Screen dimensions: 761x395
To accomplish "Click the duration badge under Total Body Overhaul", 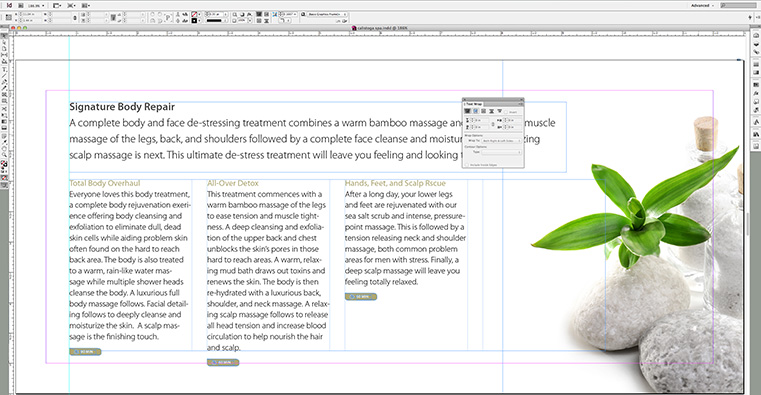I will (85, 351).
